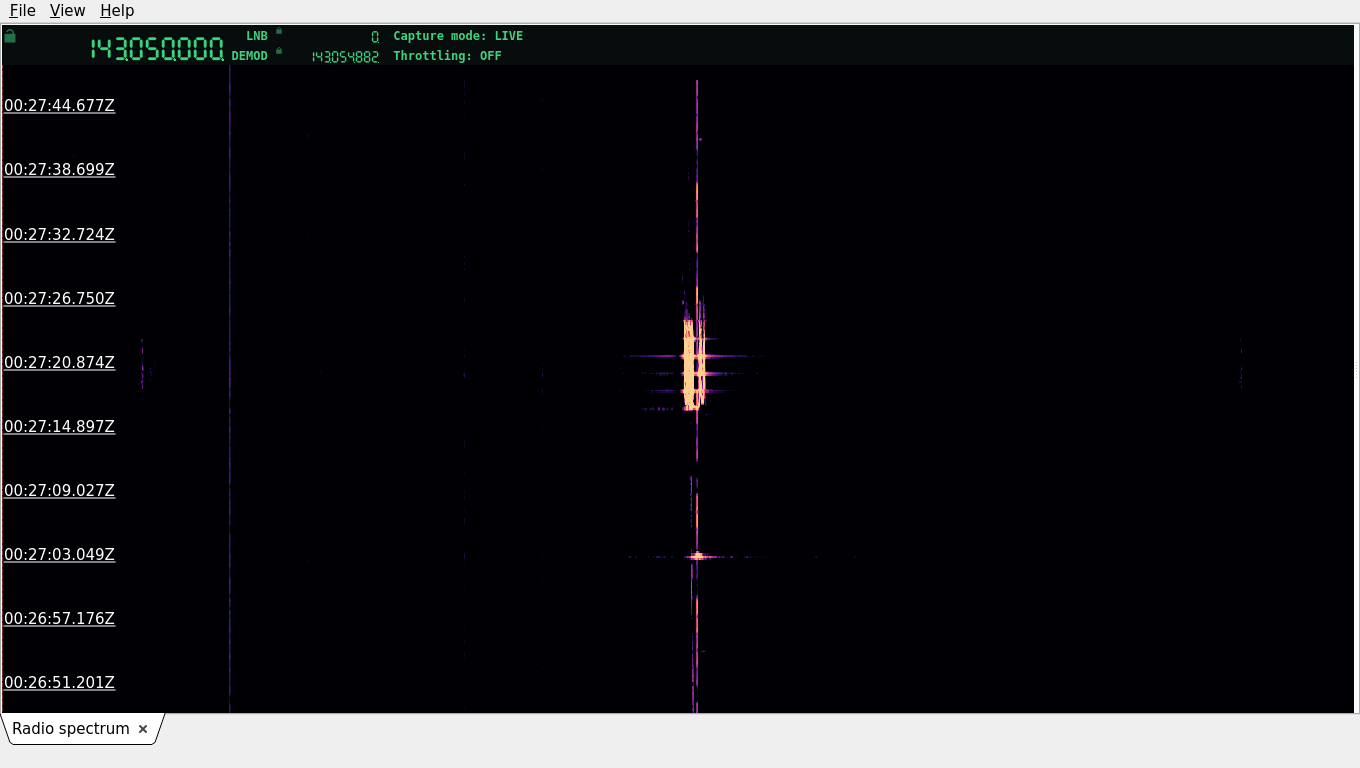Click timestamp 00:26:57.176Z

pyautogui.click(x=60, y=619)
